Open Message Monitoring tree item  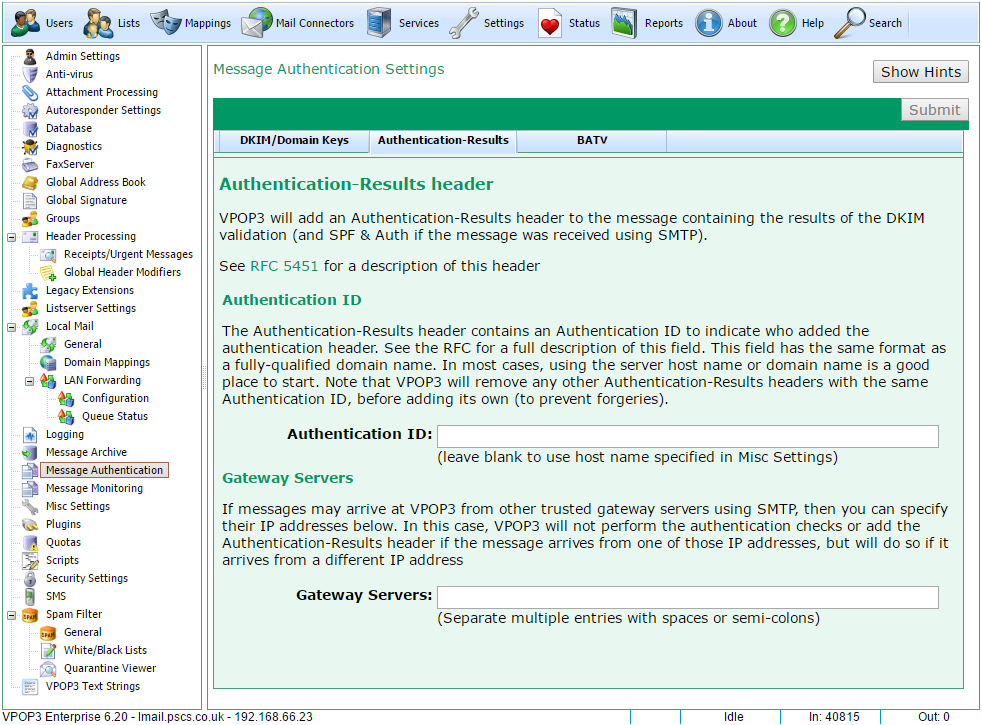[94, 488]
